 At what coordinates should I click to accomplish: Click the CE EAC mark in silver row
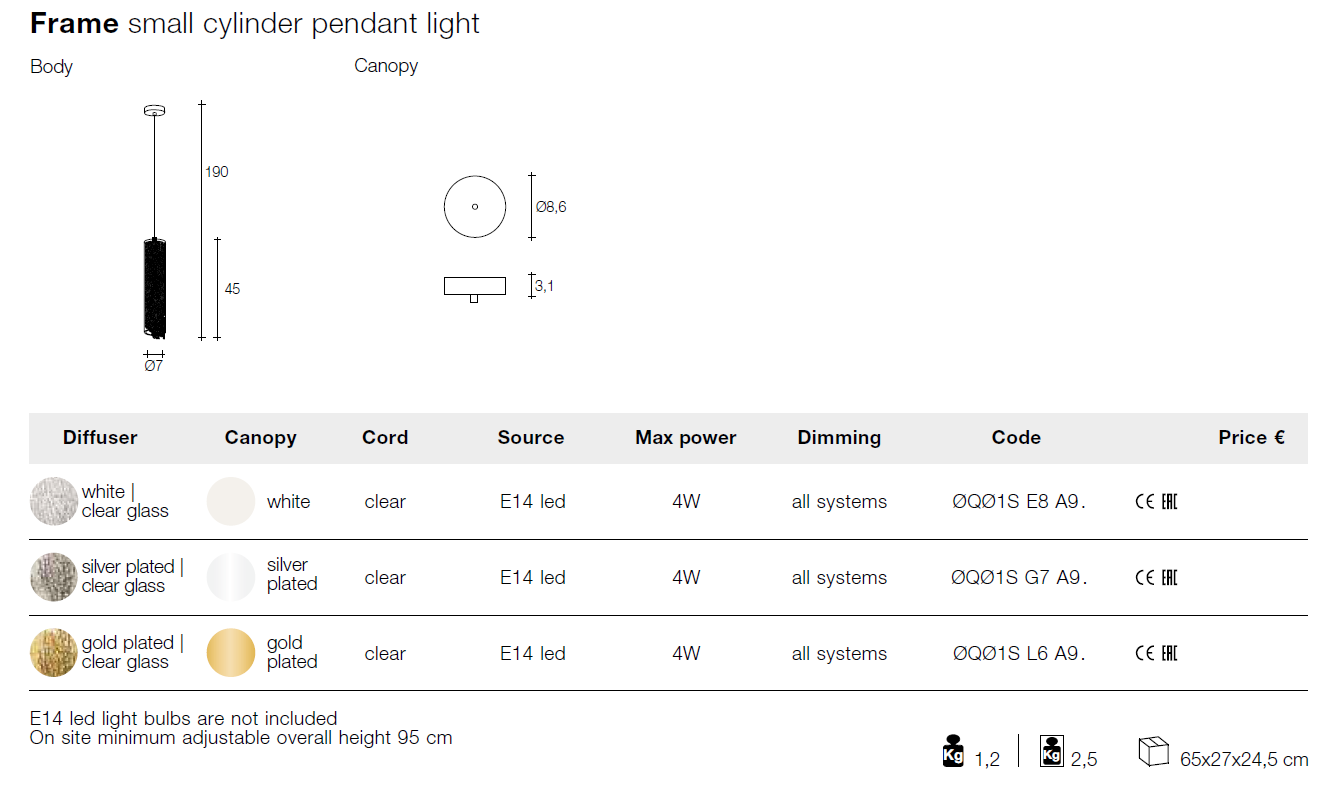[x=1156, y=578]
